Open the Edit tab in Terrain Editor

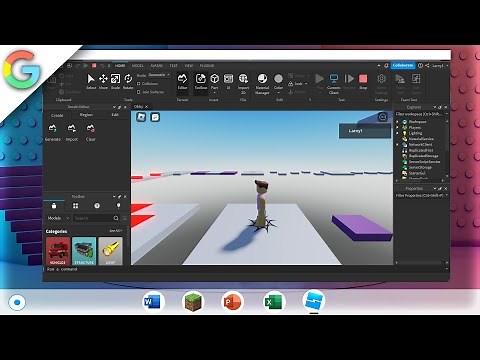(115, 115)
